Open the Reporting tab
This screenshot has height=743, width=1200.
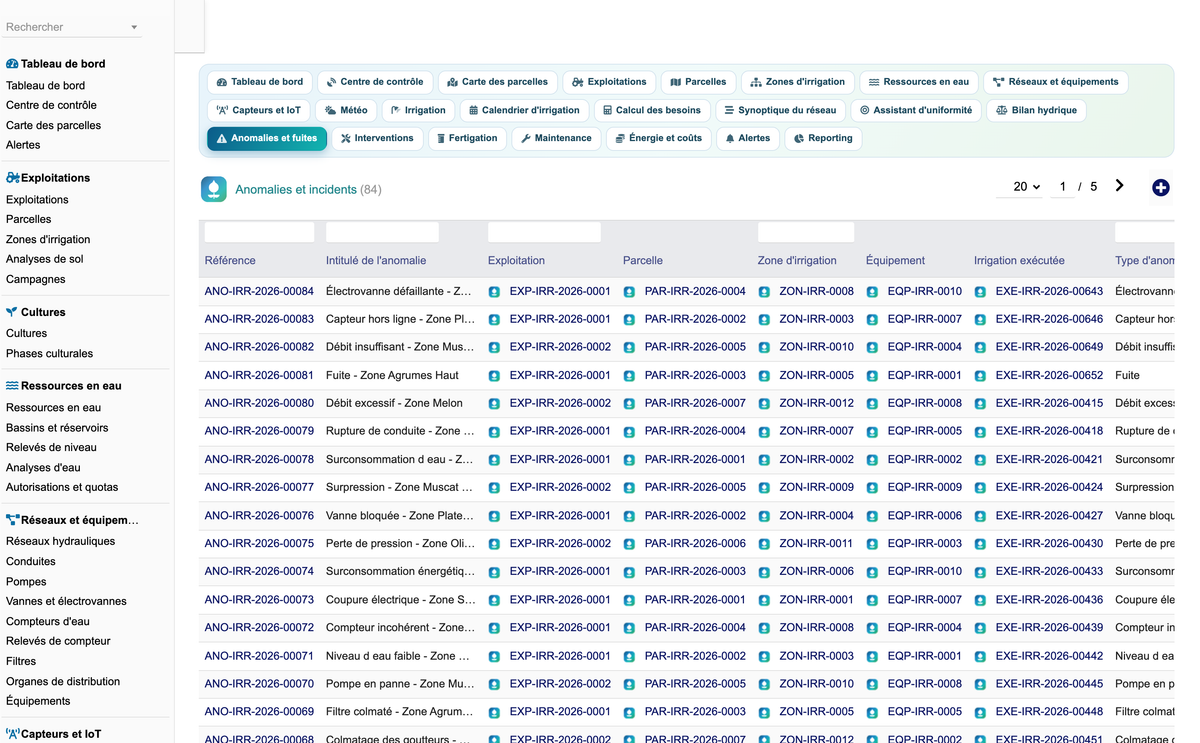823,138
